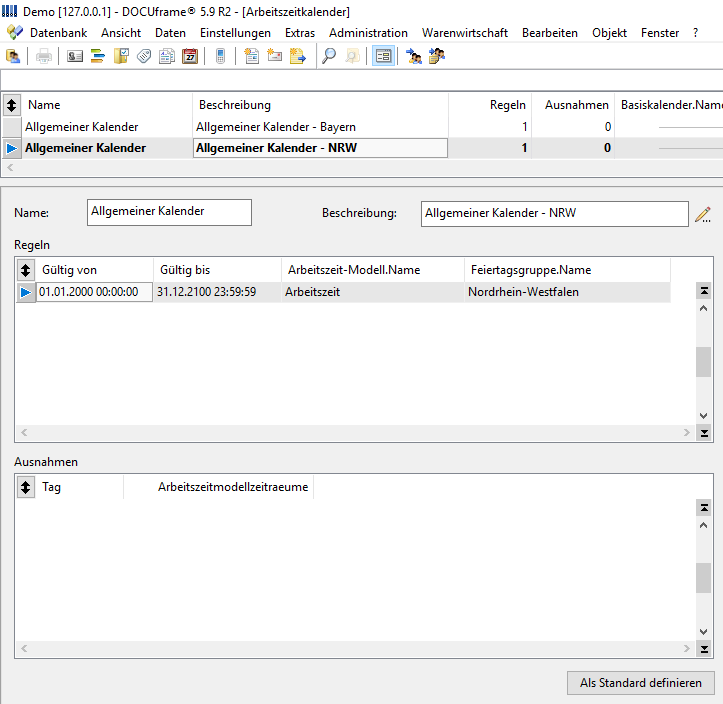This screenshot has width=723, height=704.
Task: Click the blue-orange project bars icon
Action: point(98,56)
